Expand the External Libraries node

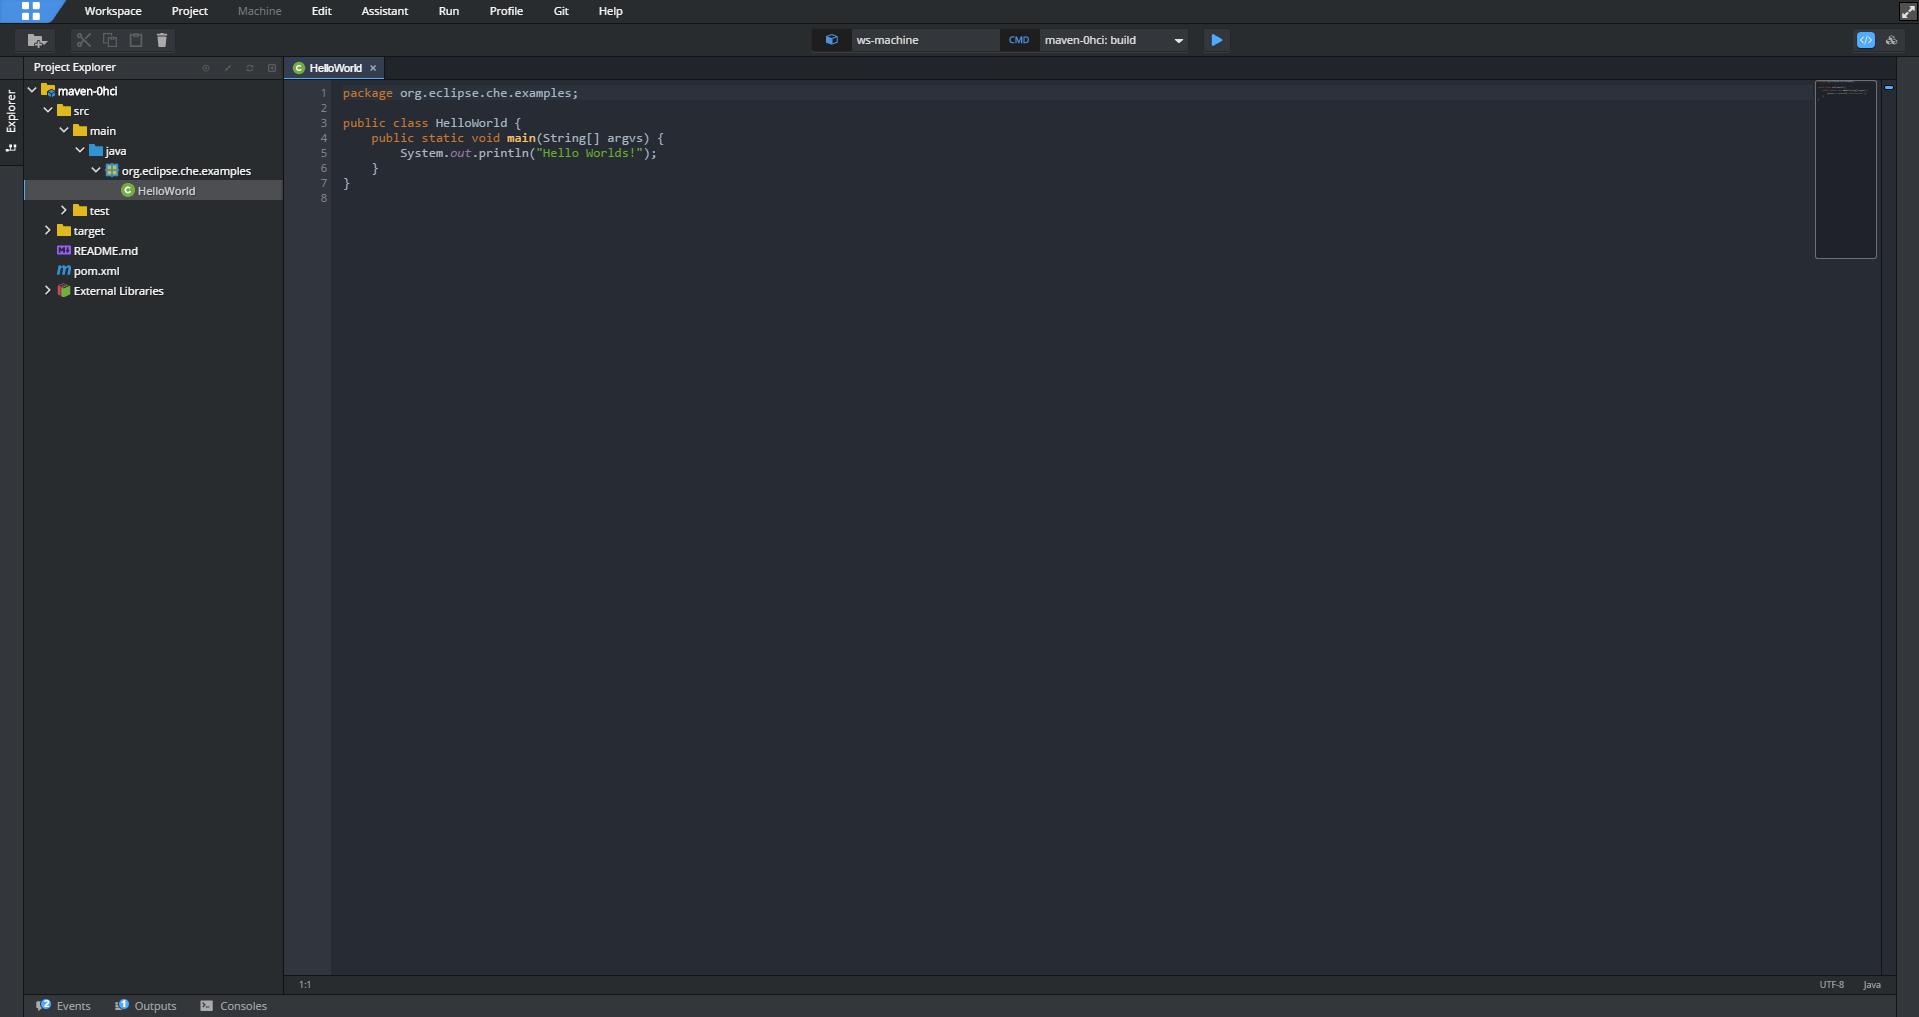[48, 291]
